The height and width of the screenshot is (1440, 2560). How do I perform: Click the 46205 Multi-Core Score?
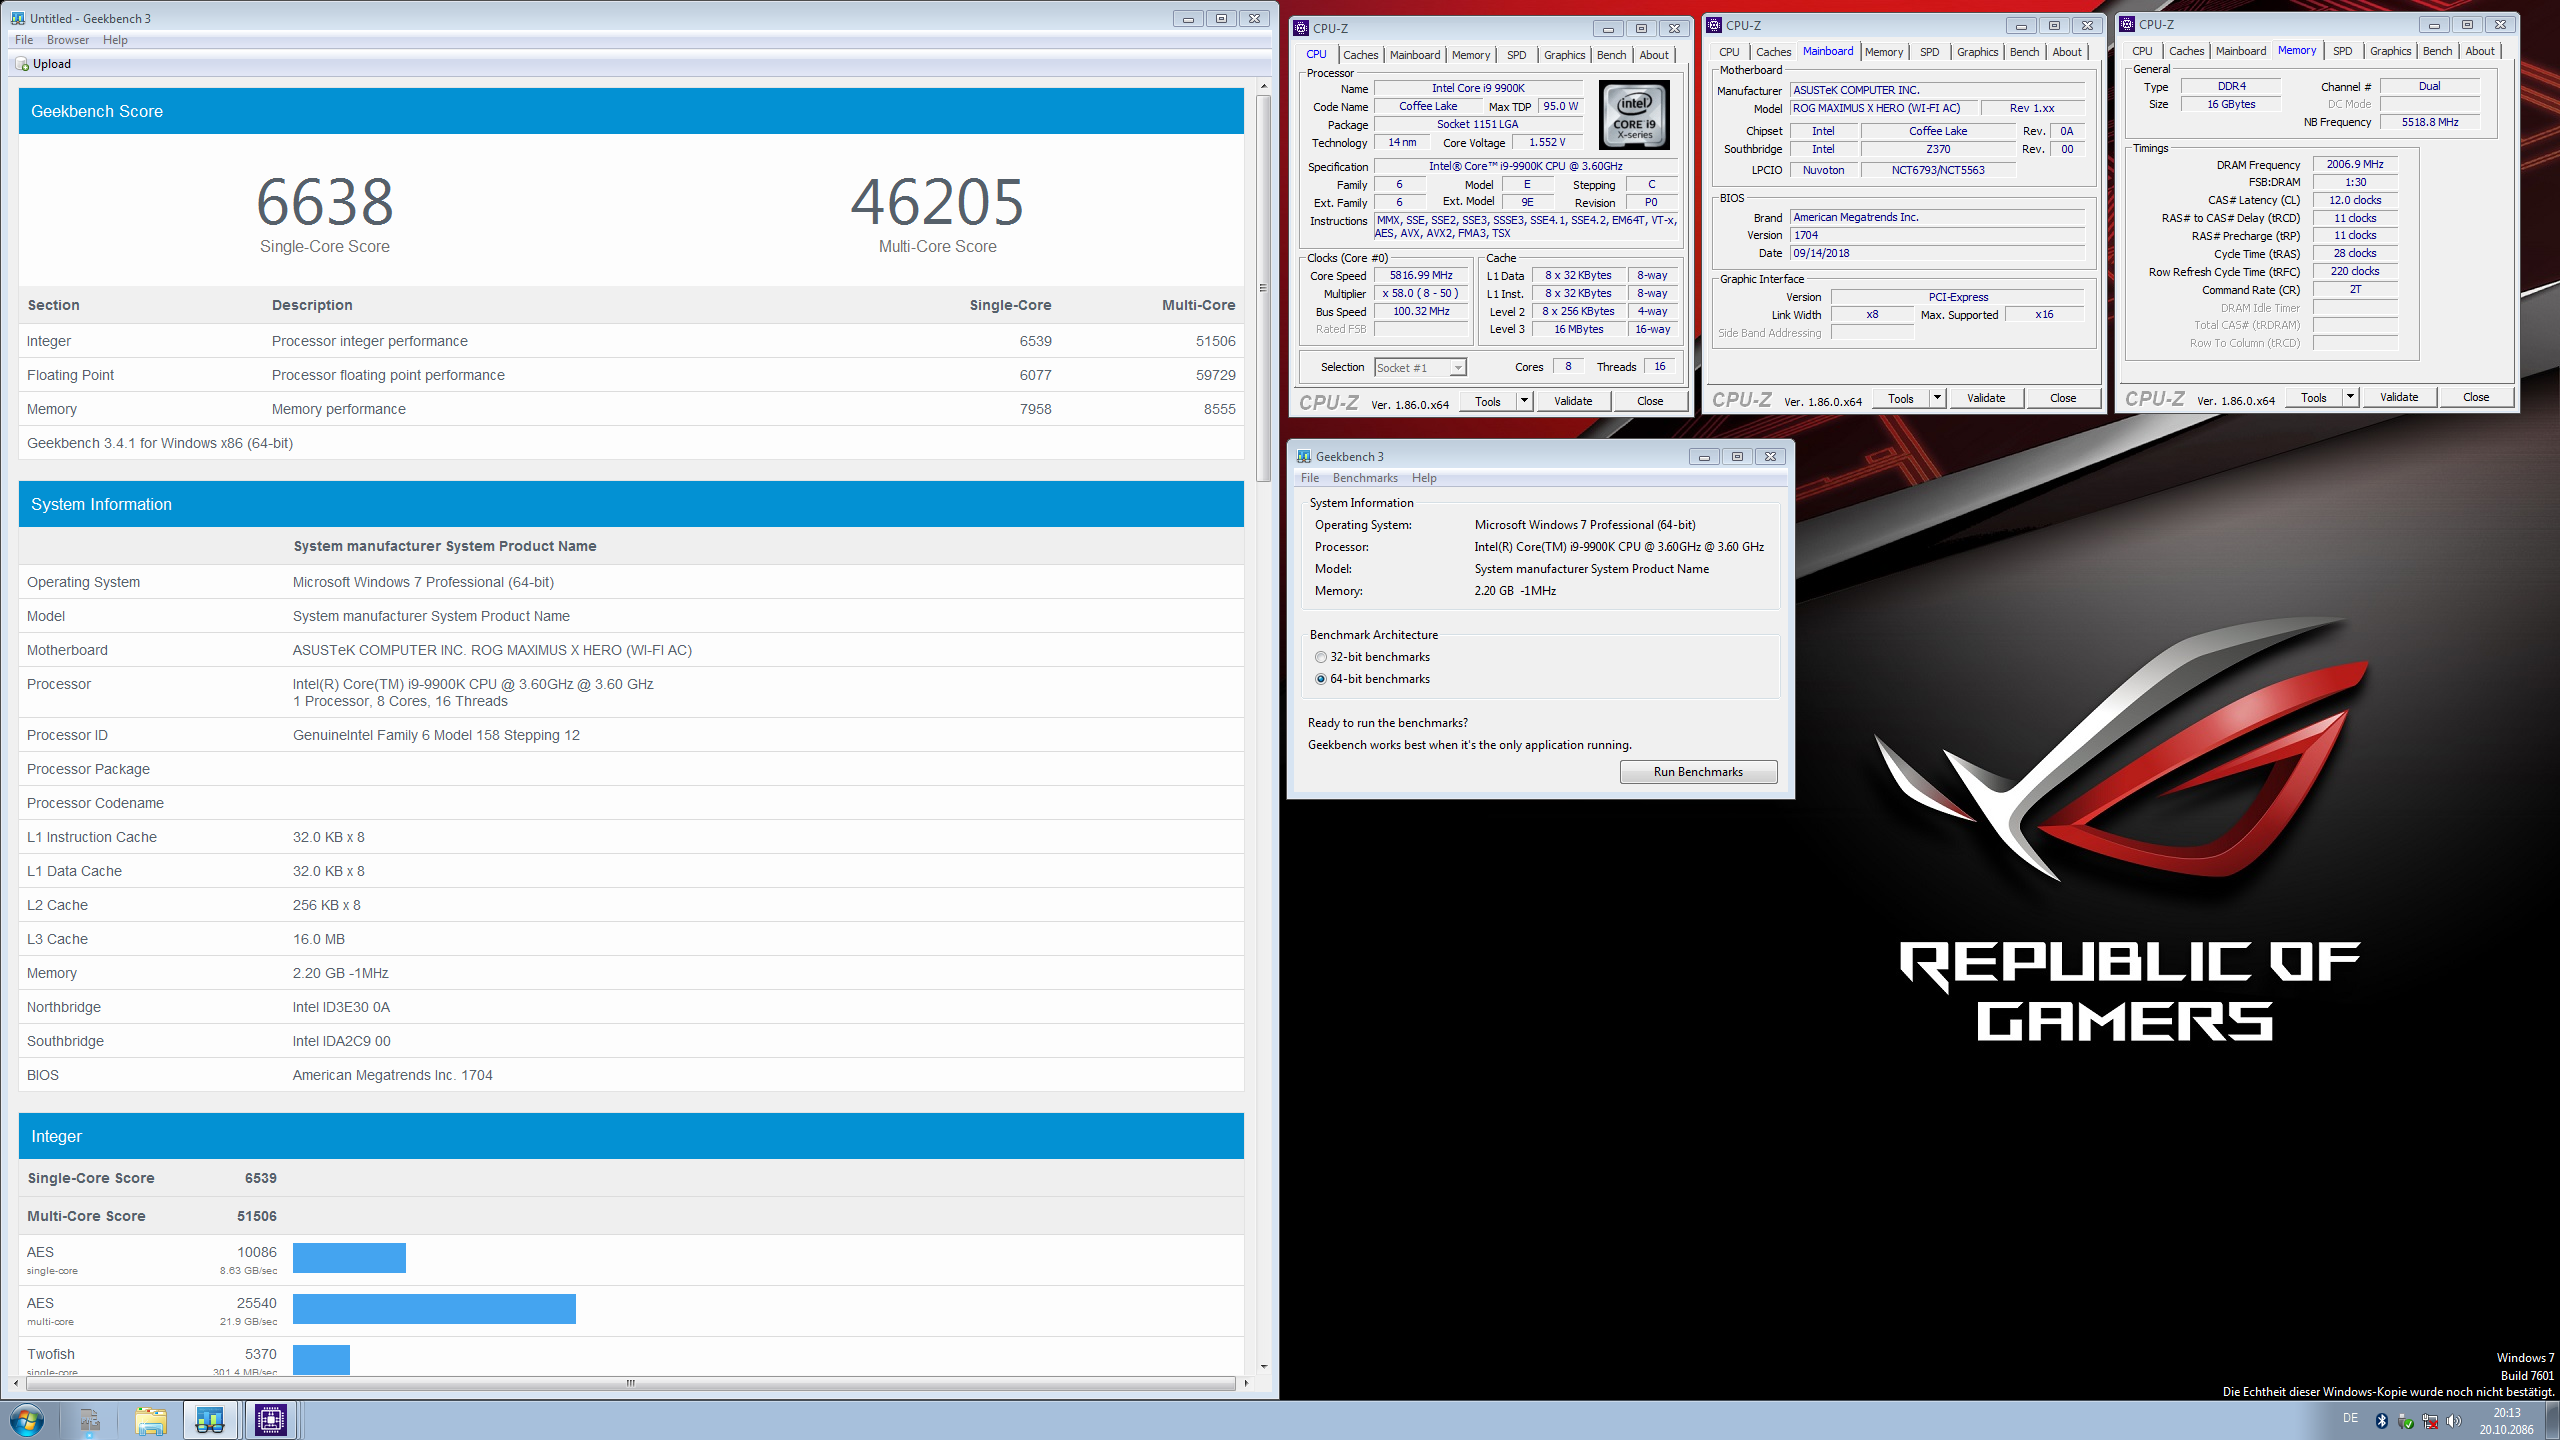937,202
